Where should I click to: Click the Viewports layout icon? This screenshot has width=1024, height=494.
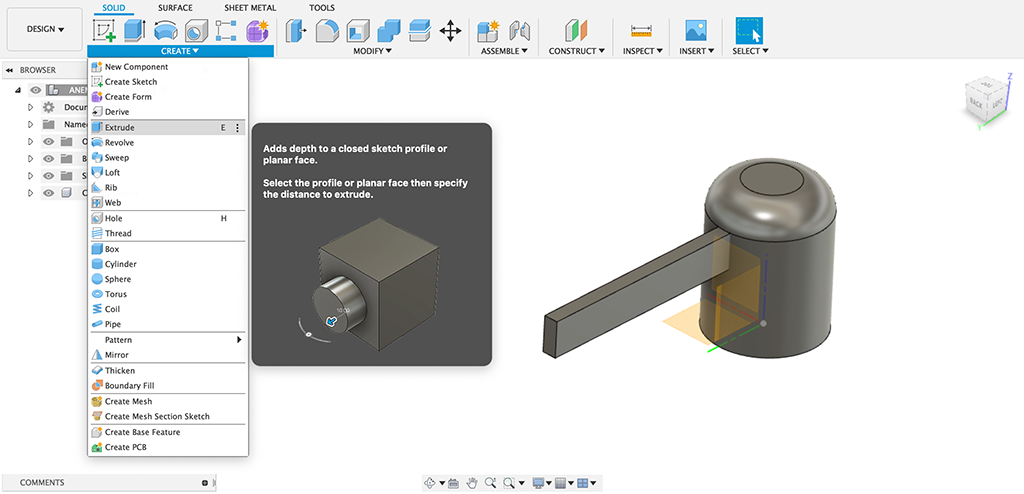tap(583, 483)
